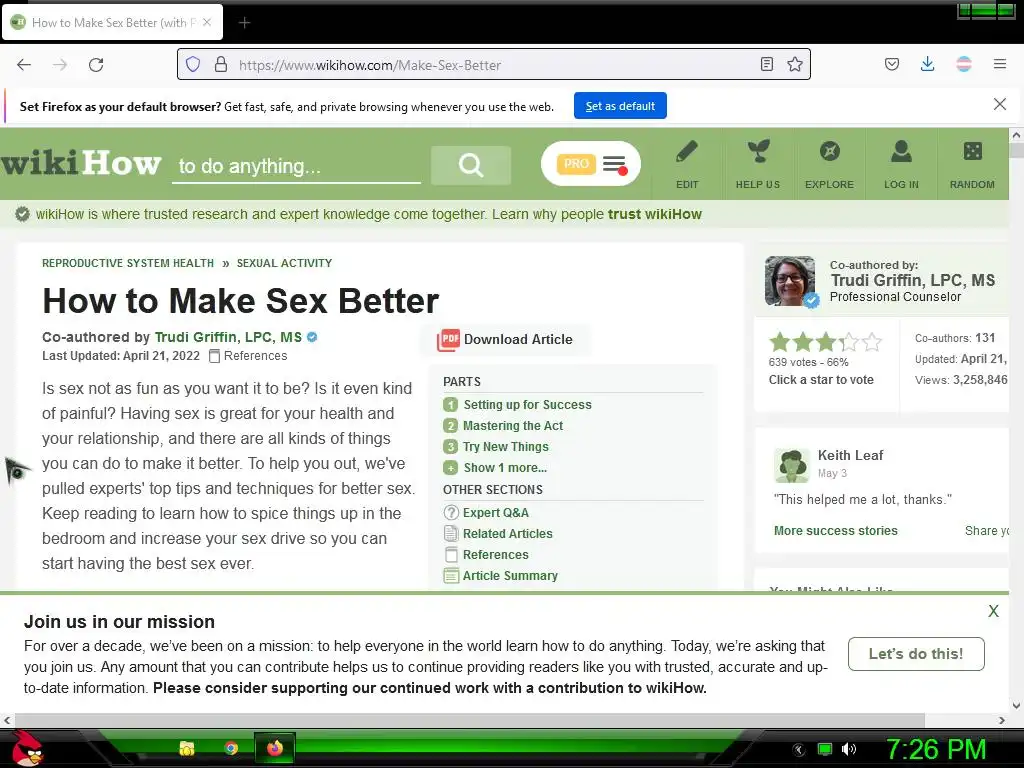Click the horizontal scrollbar right arrow

click(1002, 720)
